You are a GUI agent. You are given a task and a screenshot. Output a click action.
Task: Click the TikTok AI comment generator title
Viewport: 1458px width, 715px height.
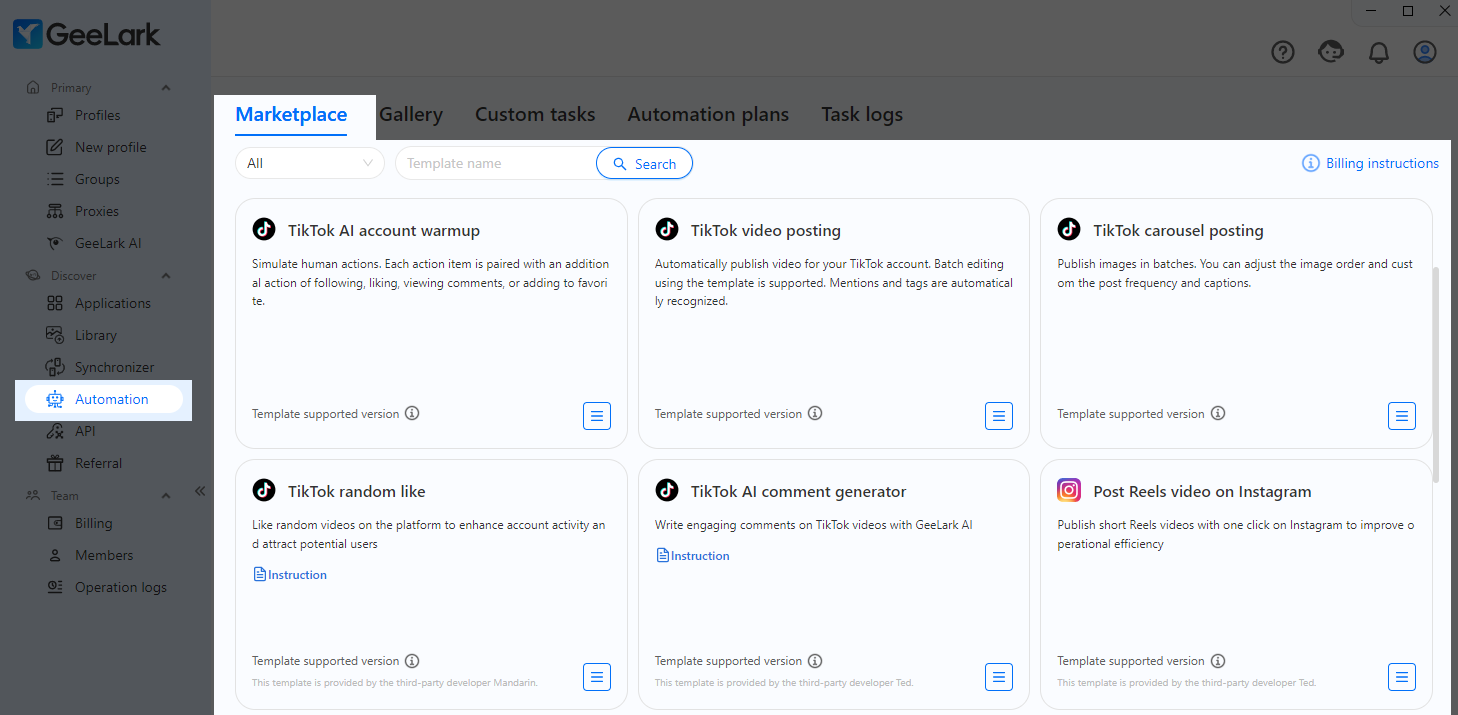pos(799,491)
